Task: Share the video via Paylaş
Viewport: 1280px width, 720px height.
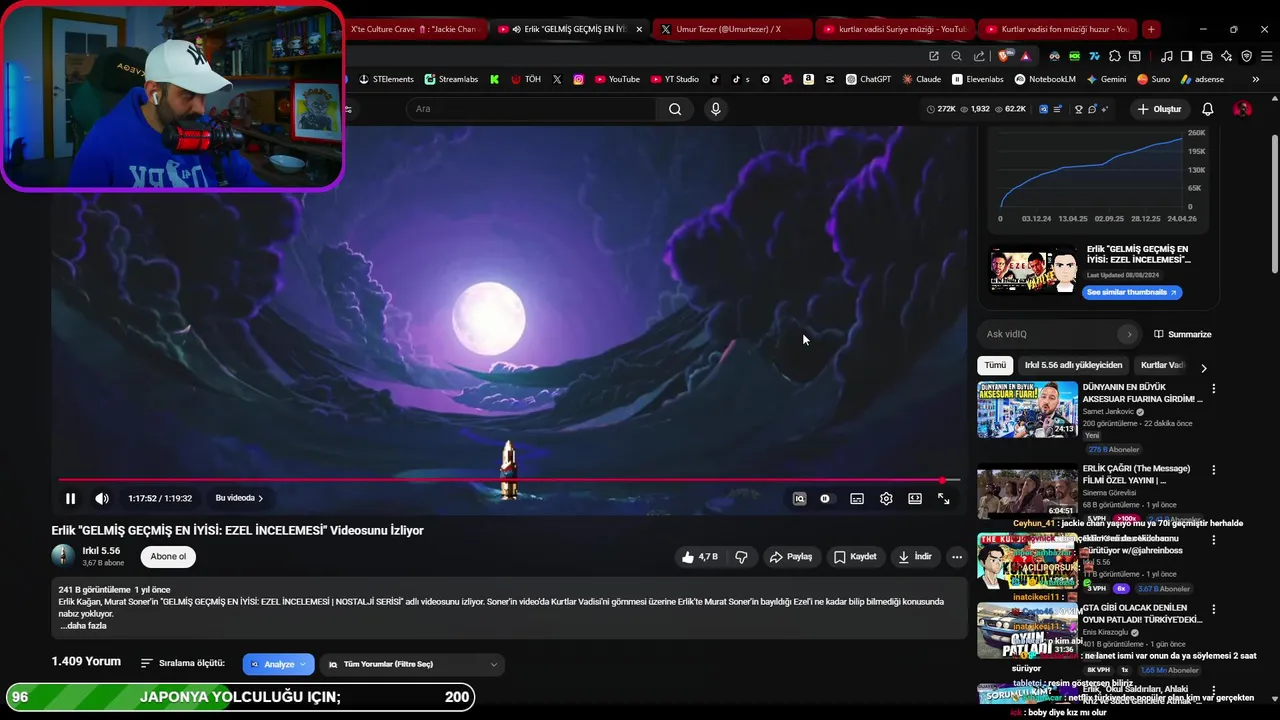Action: (x=790, y=557)
